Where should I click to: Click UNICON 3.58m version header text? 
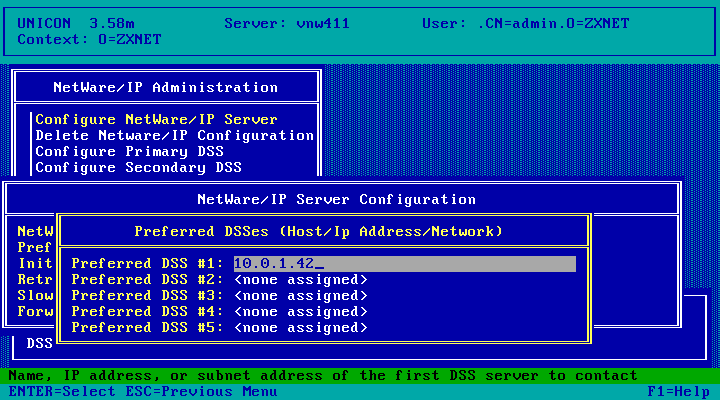point(76,23)
